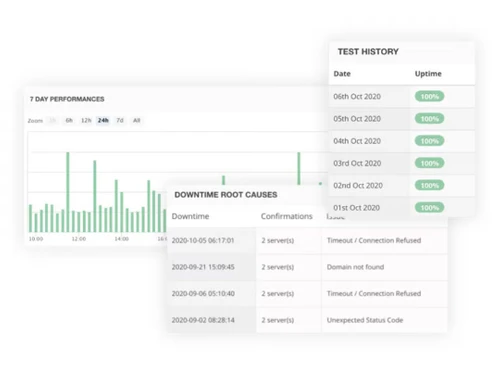500x375 pixels.
Task: Click the 12:00 axis label on chart
Action: 79,239
